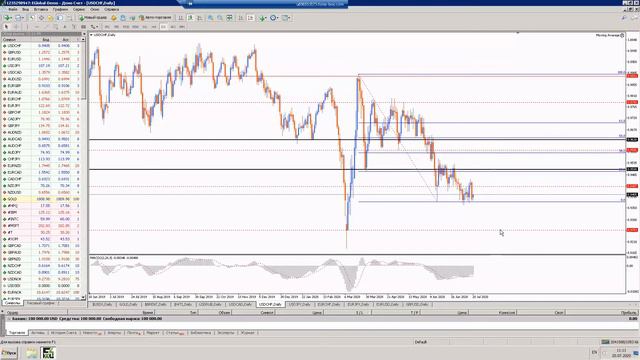Open the Сервис menu
This screenshot has height=360, width=640.
(79, 9)
